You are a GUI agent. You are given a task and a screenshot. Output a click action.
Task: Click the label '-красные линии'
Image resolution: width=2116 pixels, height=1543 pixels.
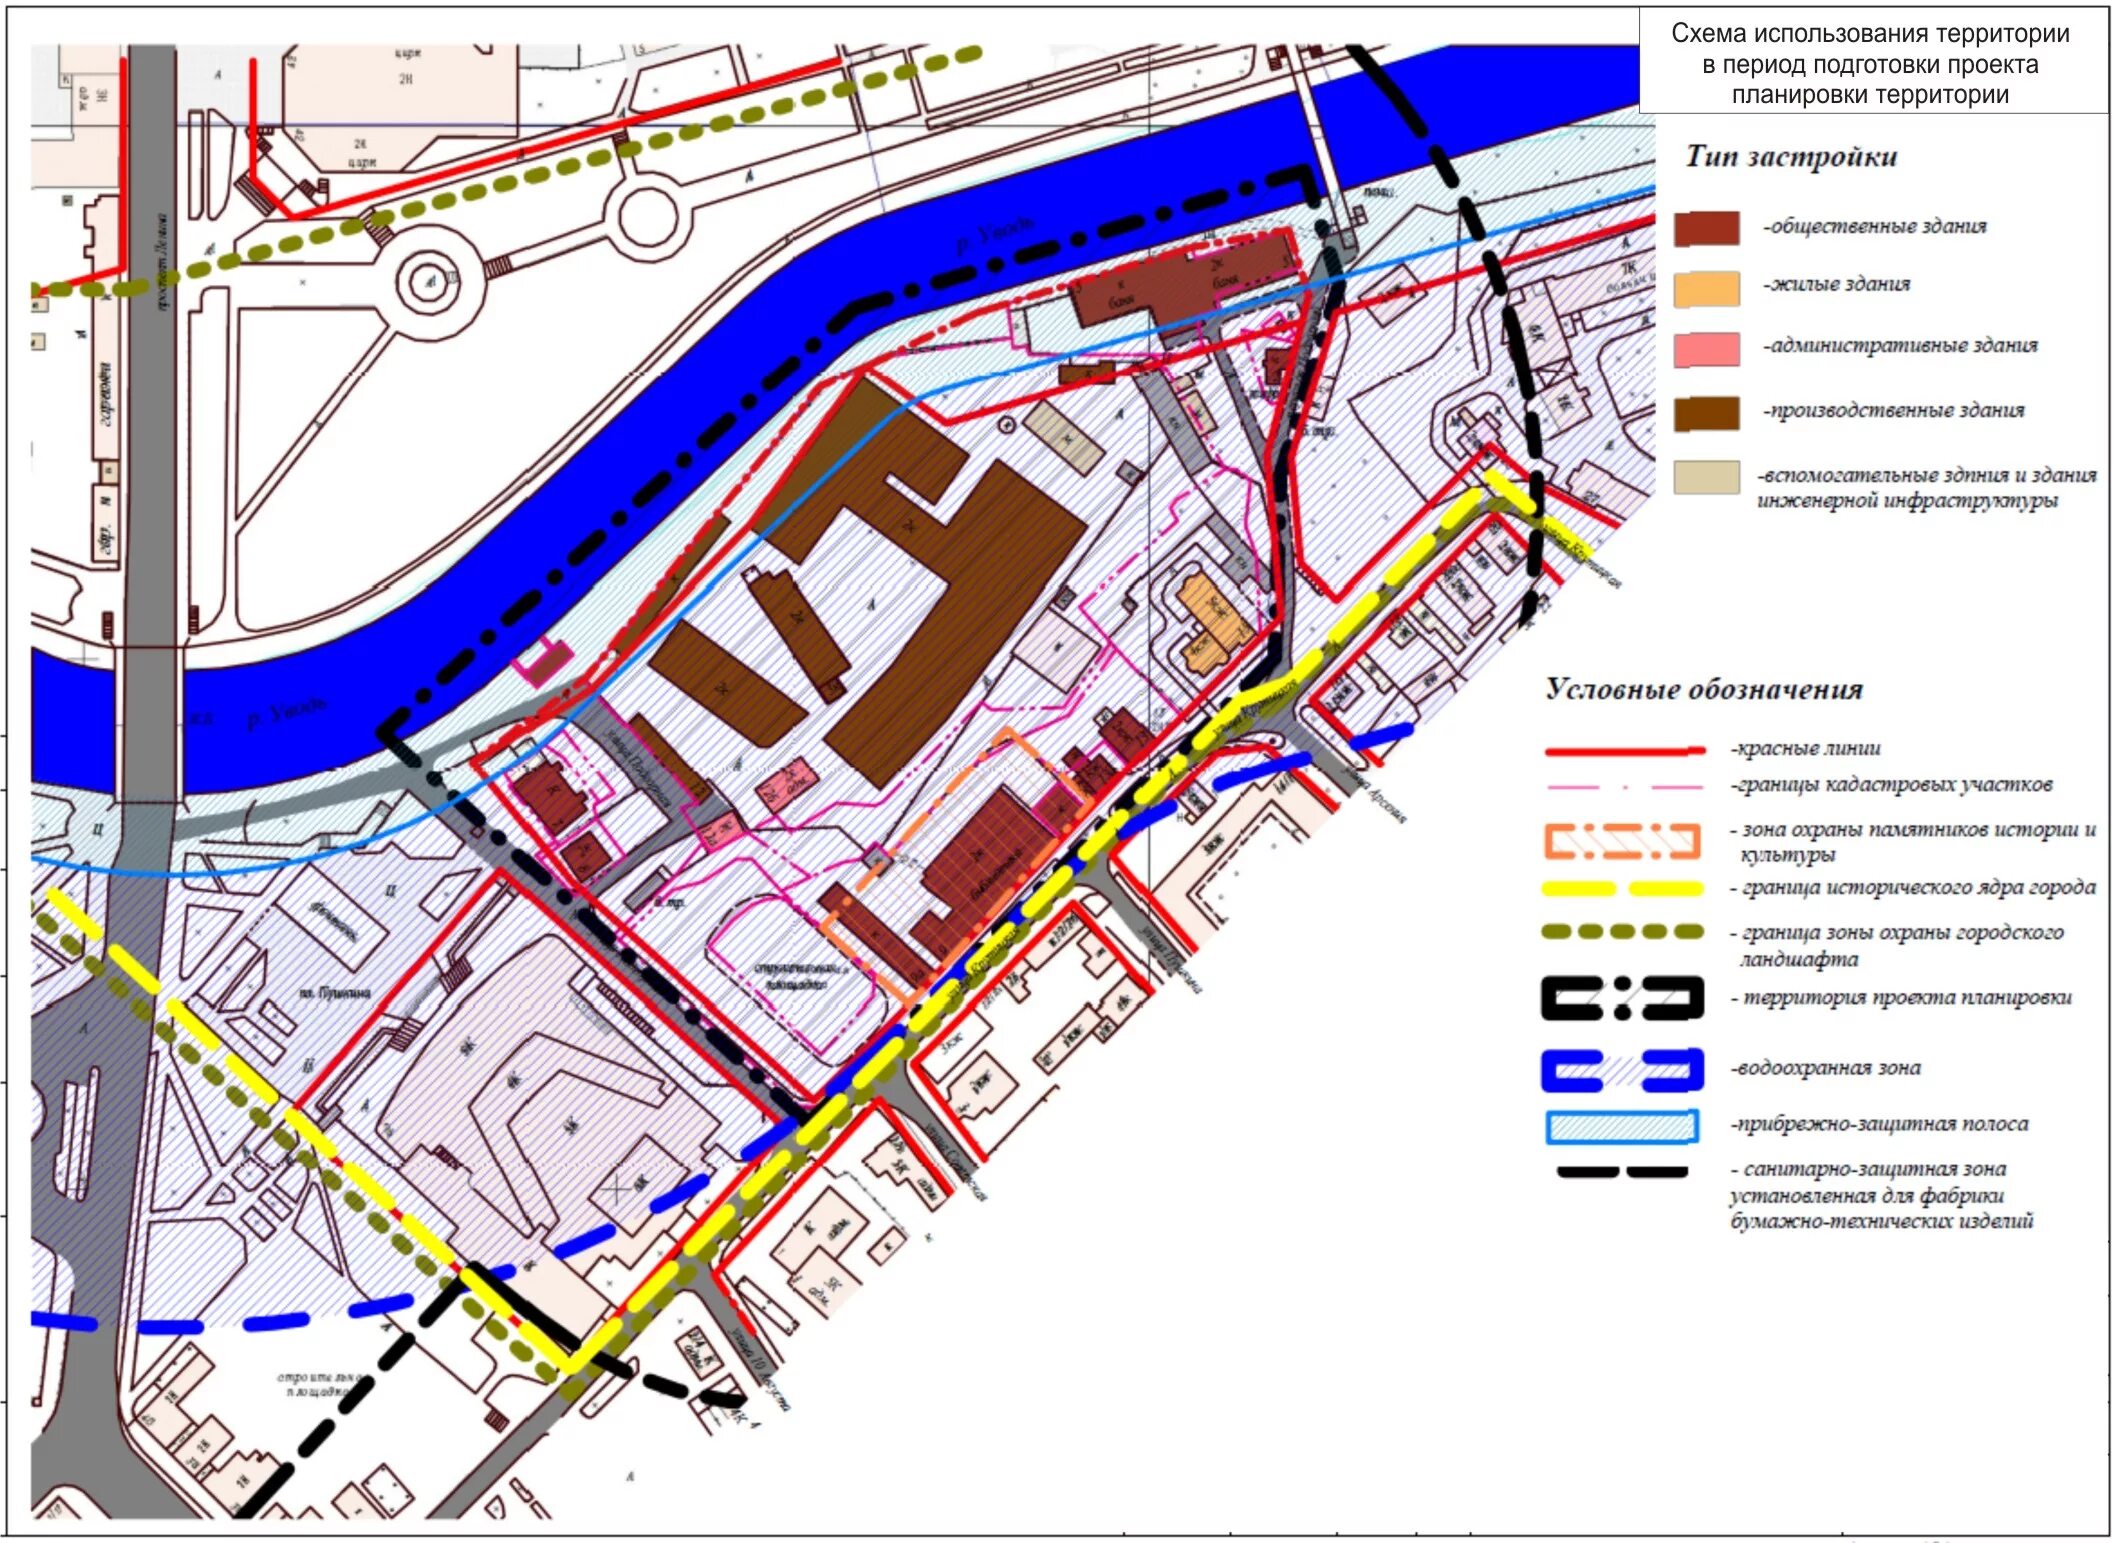click(1806, 749)
